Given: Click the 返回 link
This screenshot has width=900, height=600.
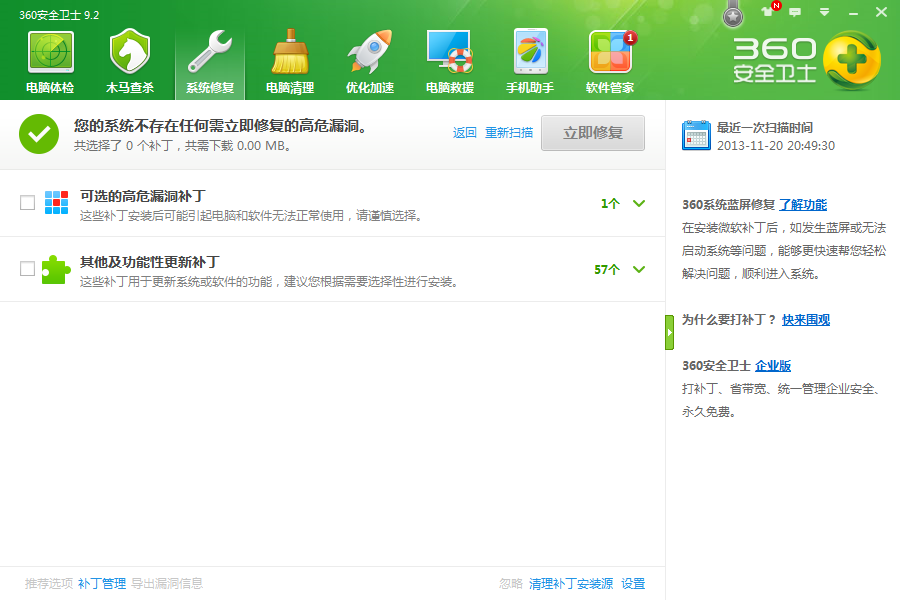Looking at the screenshot, I should pos(464,133).
